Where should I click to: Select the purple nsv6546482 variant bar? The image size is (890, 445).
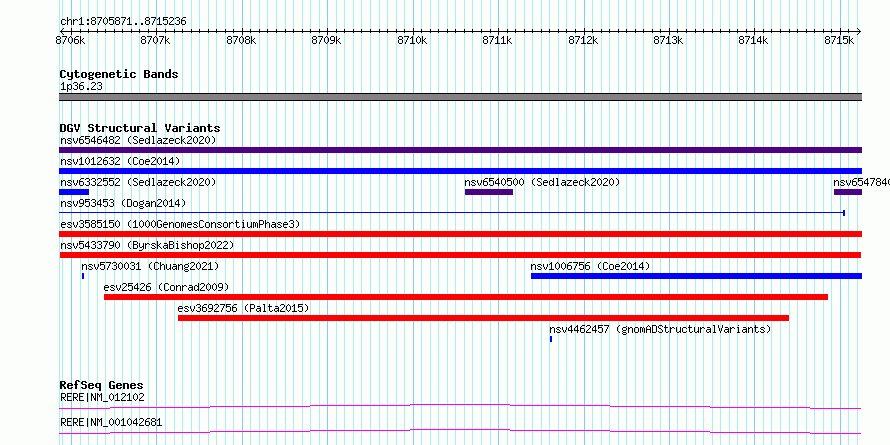460,150
